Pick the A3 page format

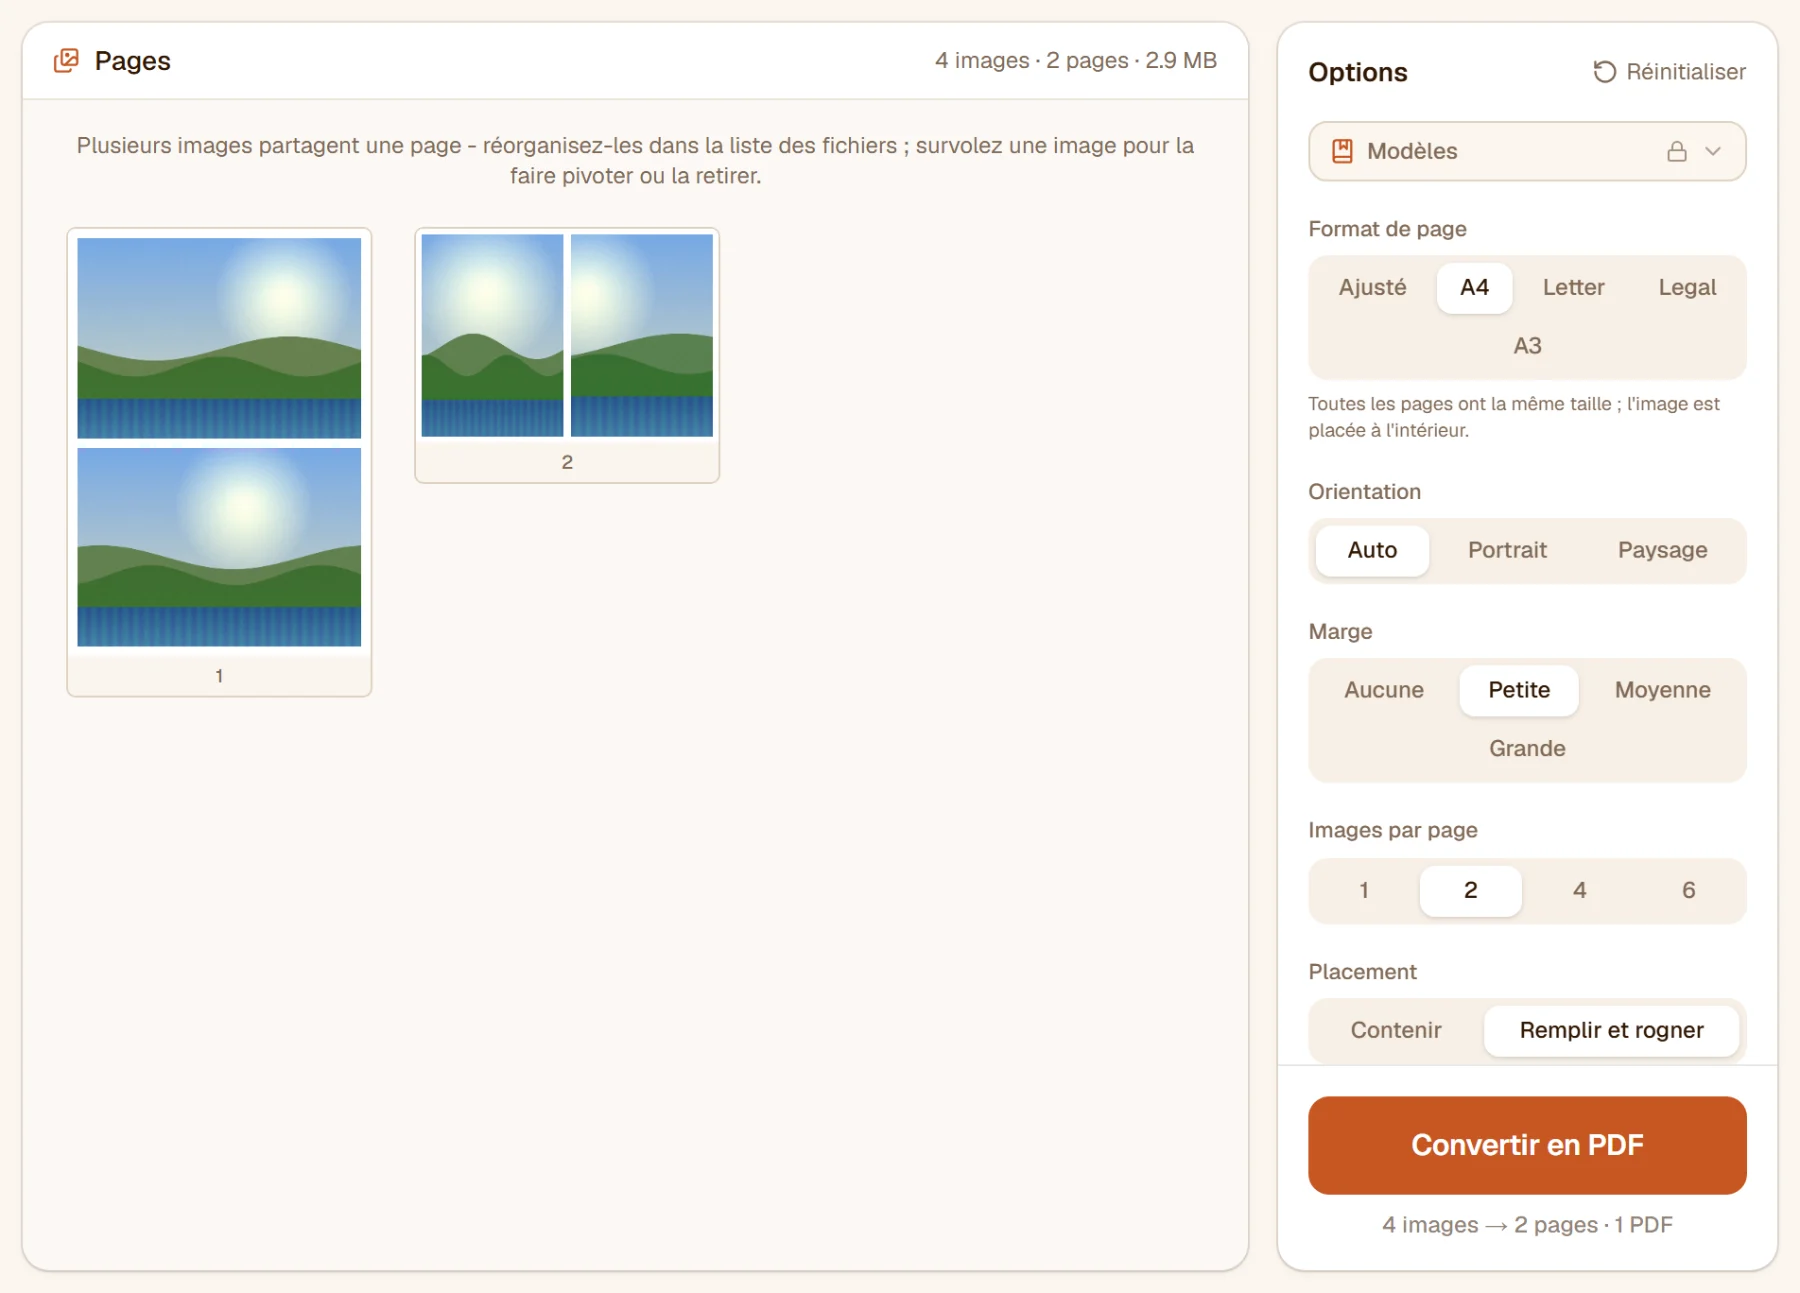pyautogui.click(x=1527, y=346)
